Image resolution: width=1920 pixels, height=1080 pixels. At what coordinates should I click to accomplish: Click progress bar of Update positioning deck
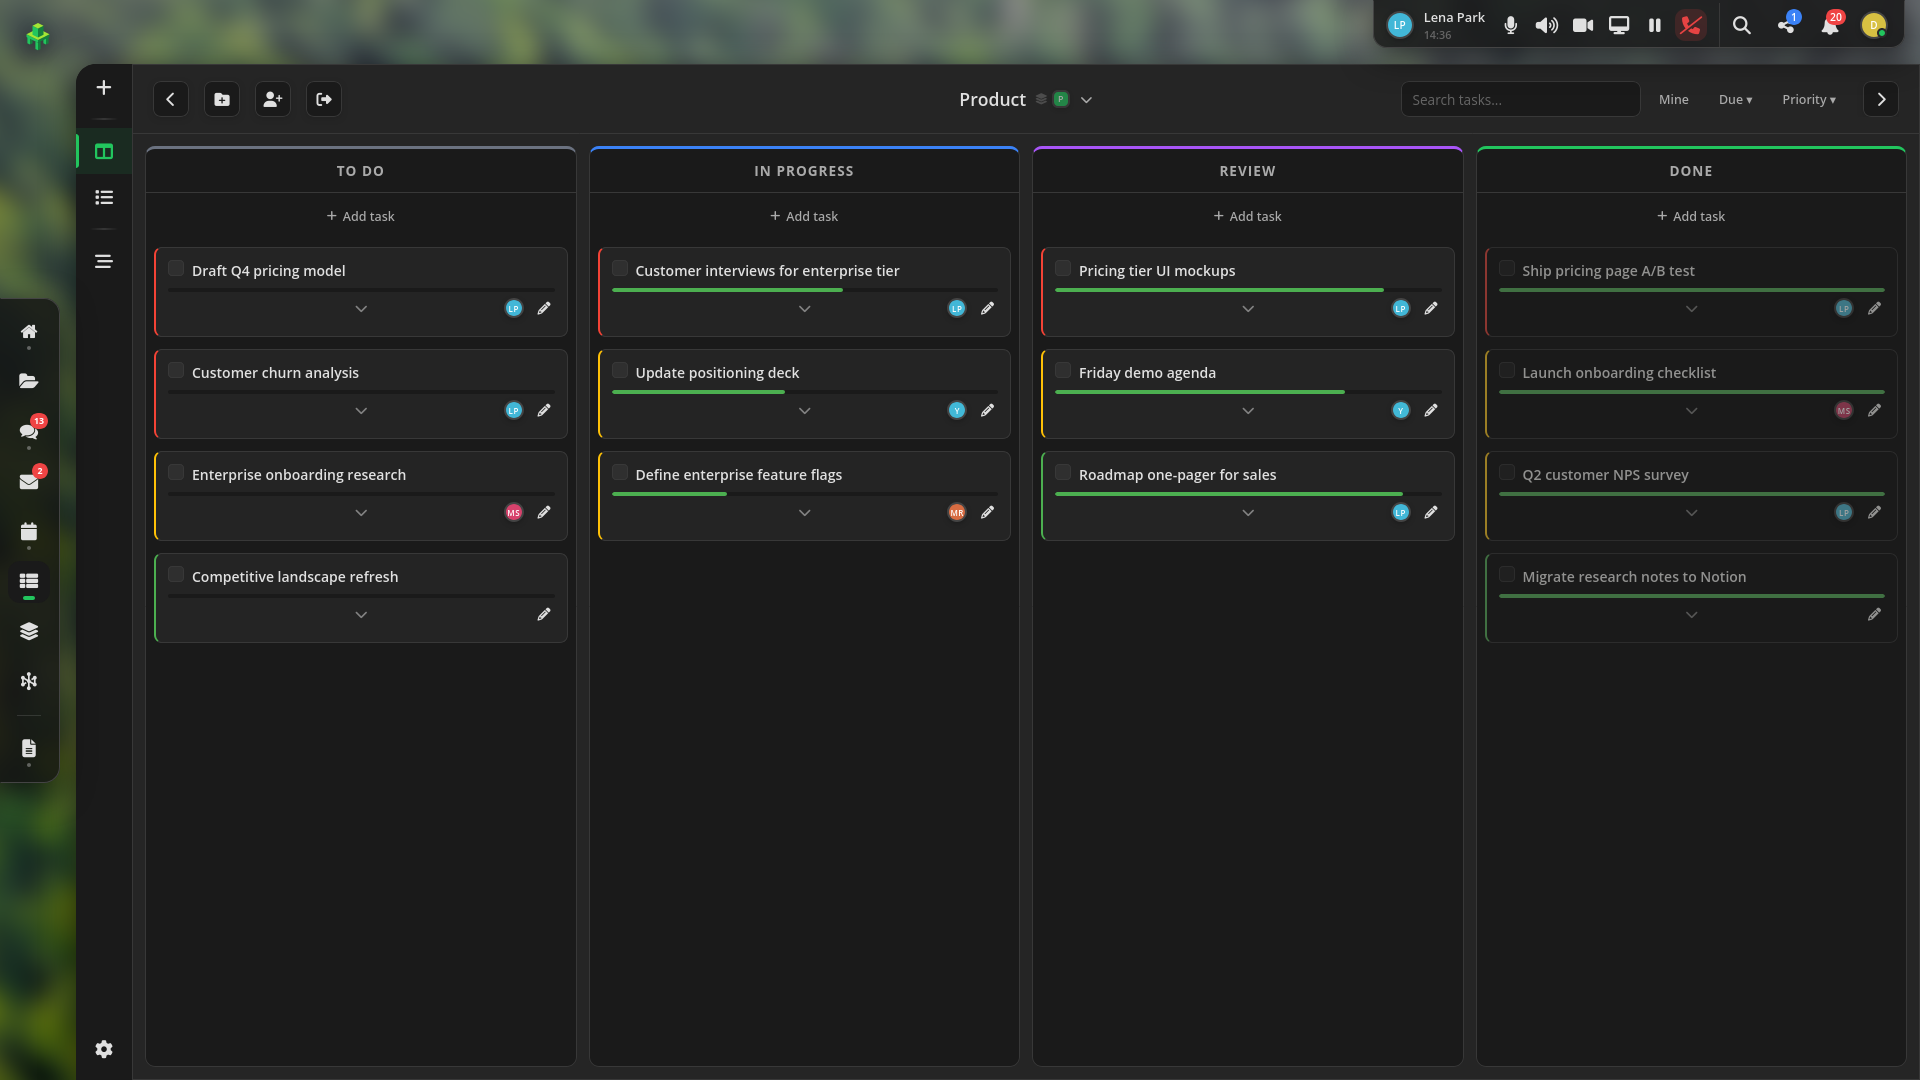pyautogui.click(x=805, y=392)
